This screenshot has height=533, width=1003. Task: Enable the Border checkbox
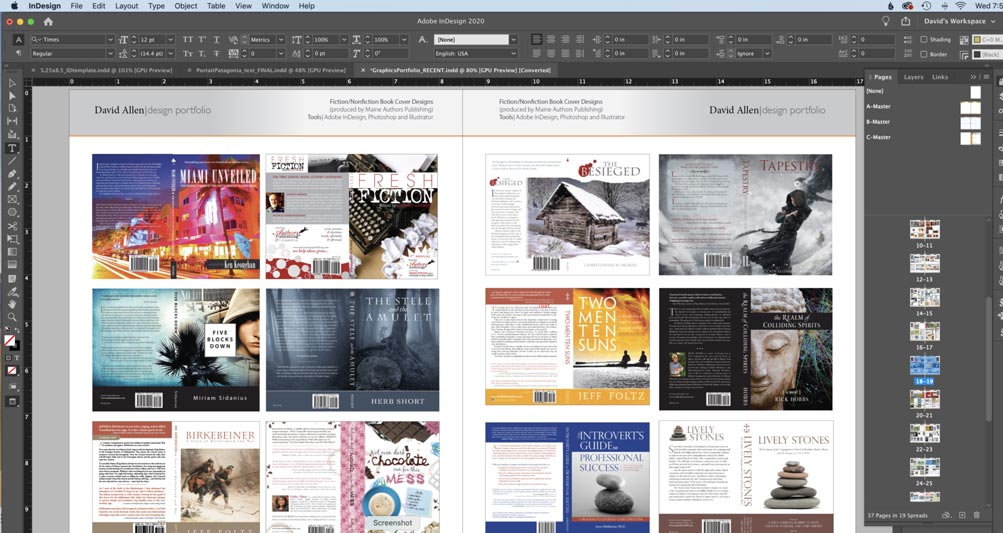click(x=924, y=54)
